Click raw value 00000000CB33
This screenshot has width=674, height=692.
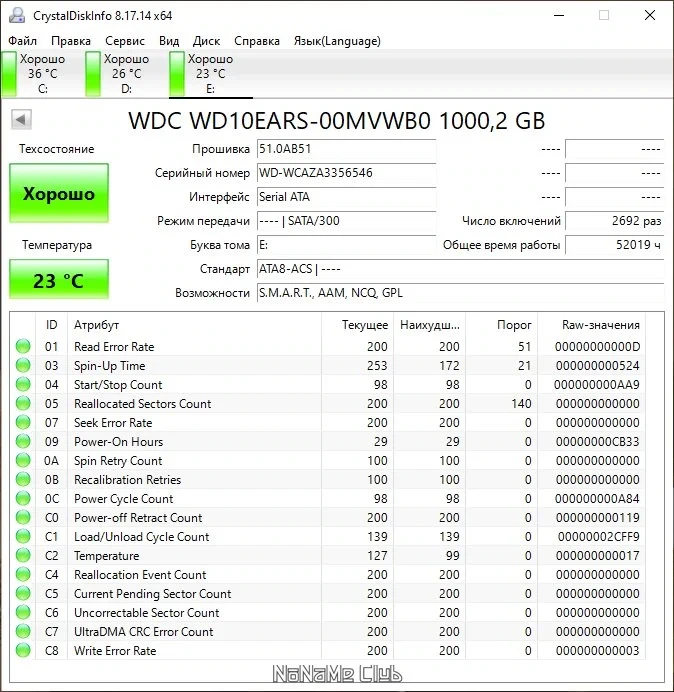click(597, 442)
